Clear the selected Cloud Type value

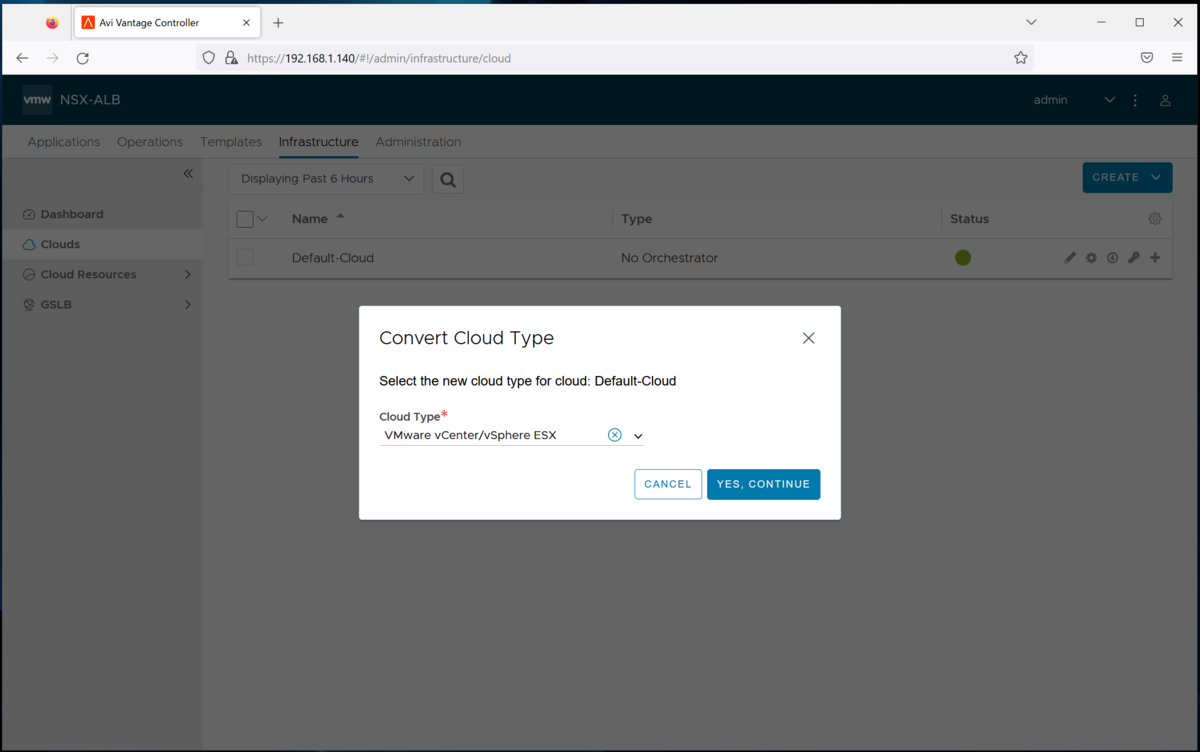click(x=614, y=435)
